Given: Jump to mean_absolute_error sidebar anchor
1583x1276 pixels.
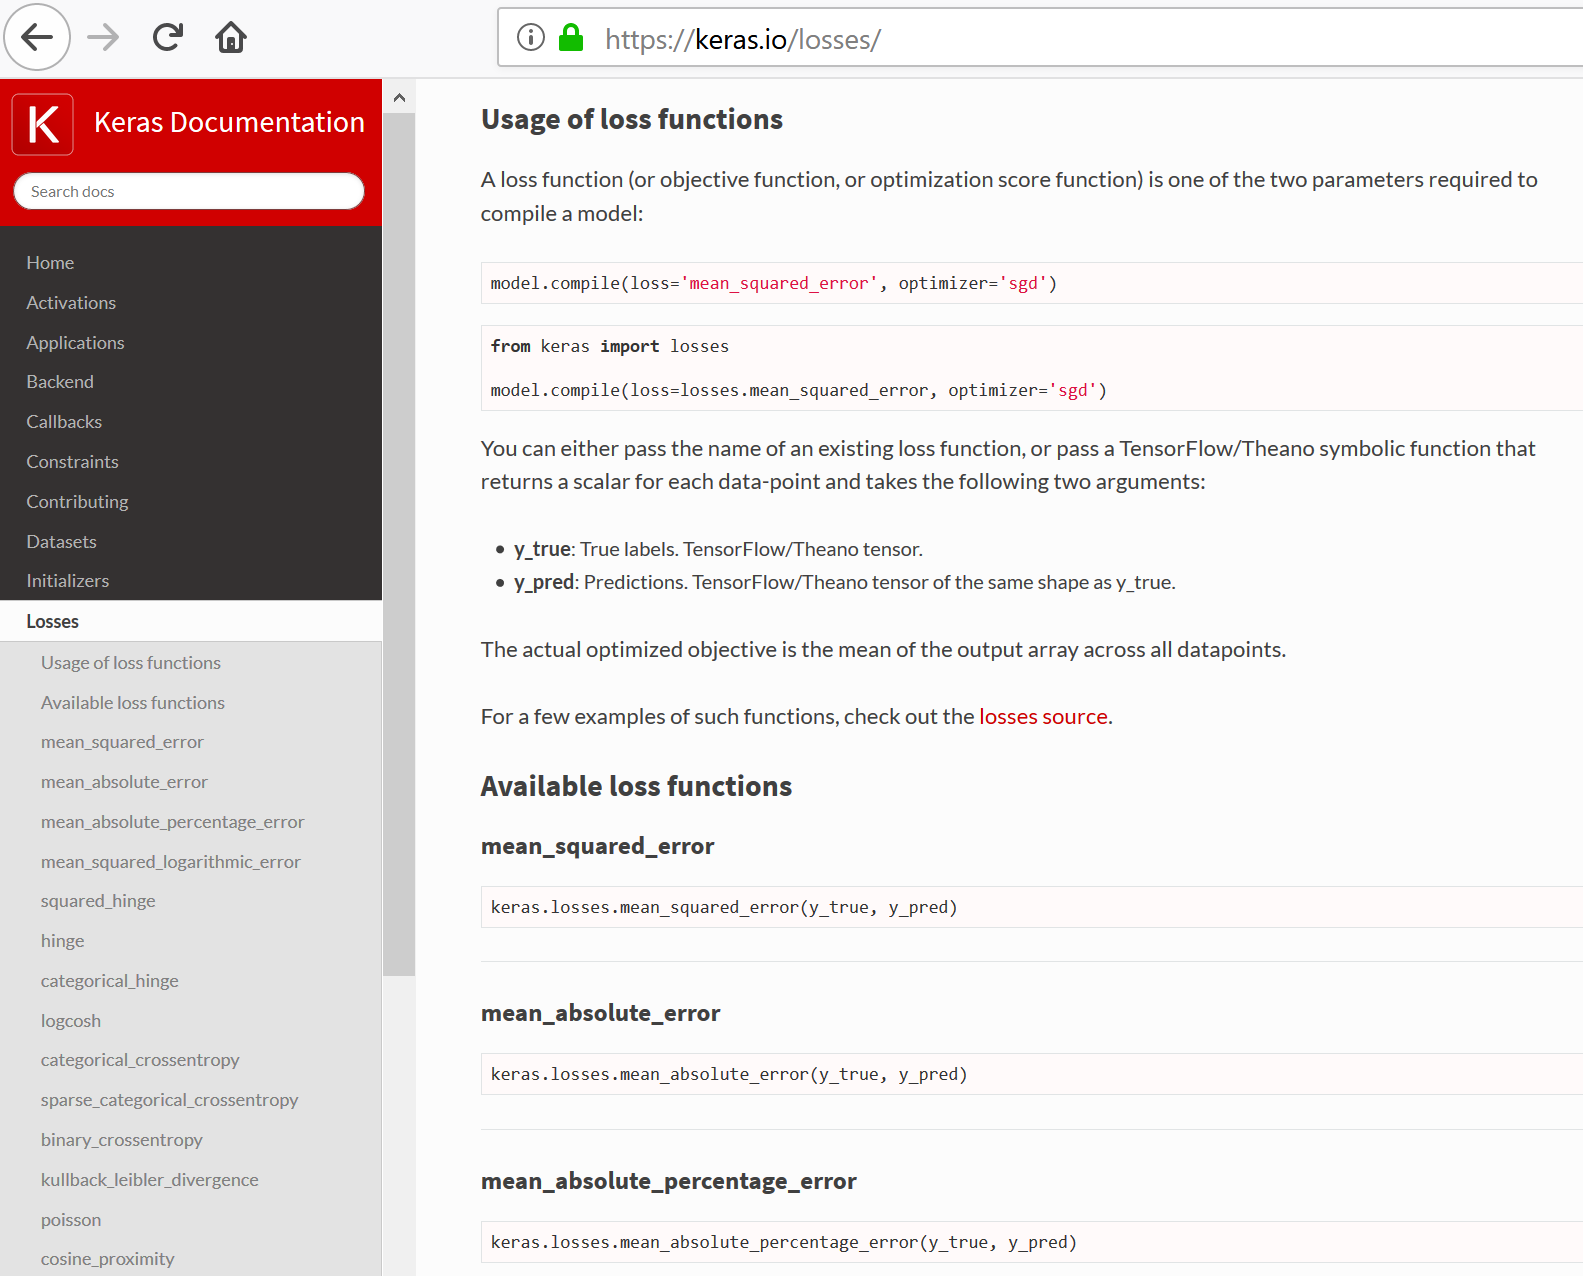Looking at the screenshot, I should click(124, 782).
